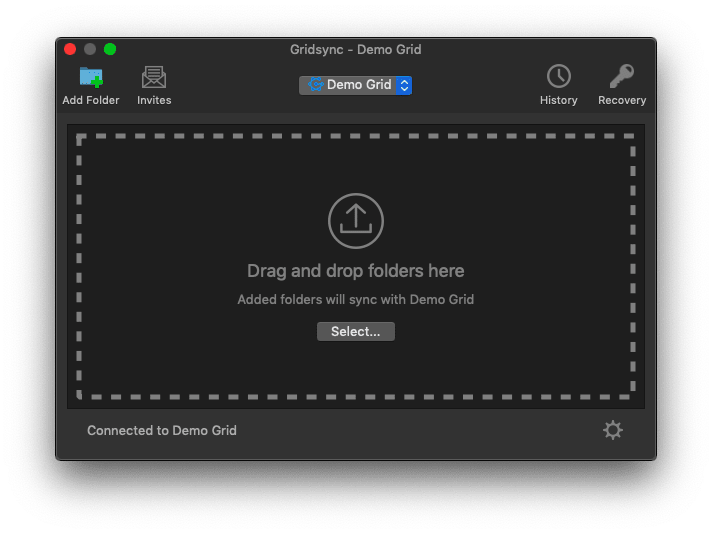
Task: Click the Add Folder toolbar icon
Action: pyautogui.click(x=91, y=77)
